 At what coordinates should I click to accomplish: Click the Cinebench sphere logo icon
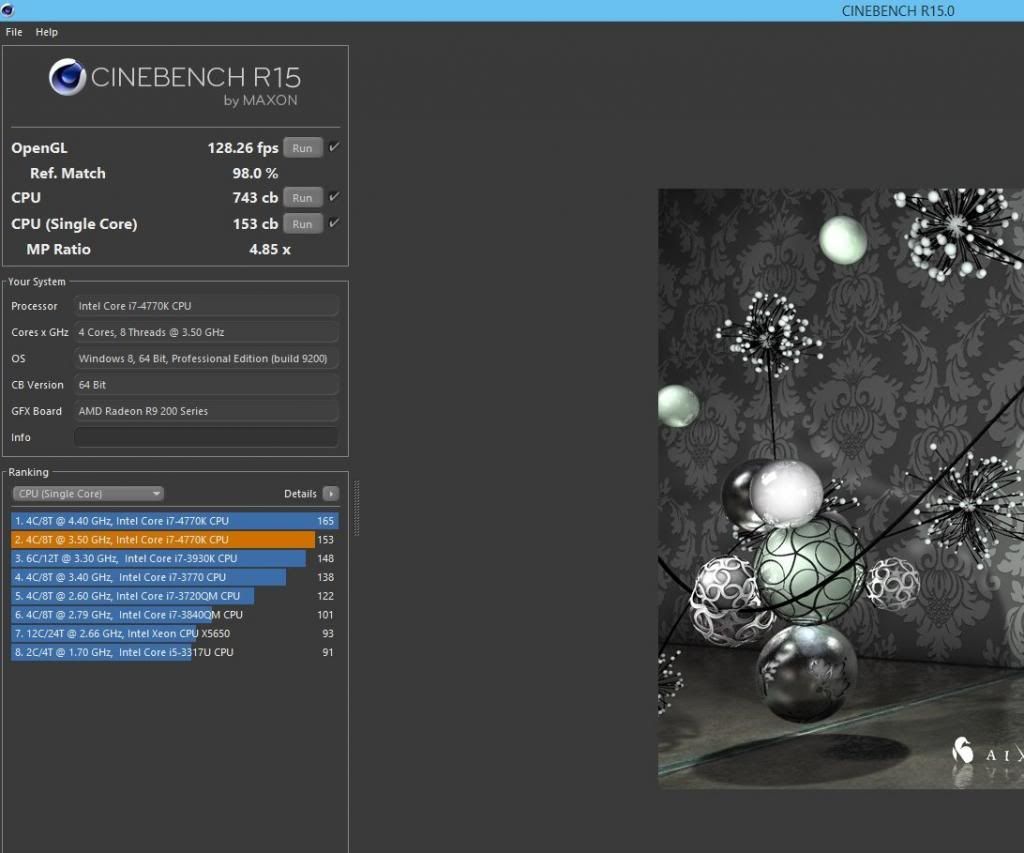(x=67, y=78)
